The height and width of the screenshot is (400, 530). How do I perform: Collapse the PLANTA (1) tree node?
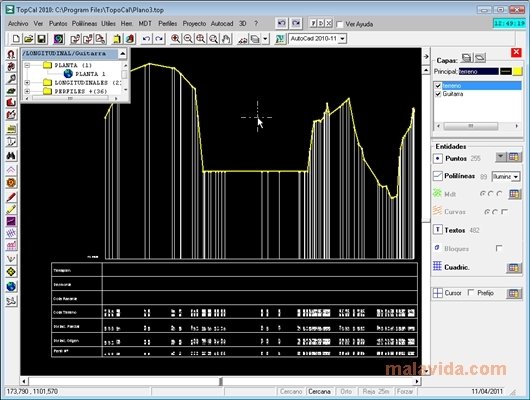(27, 65)
